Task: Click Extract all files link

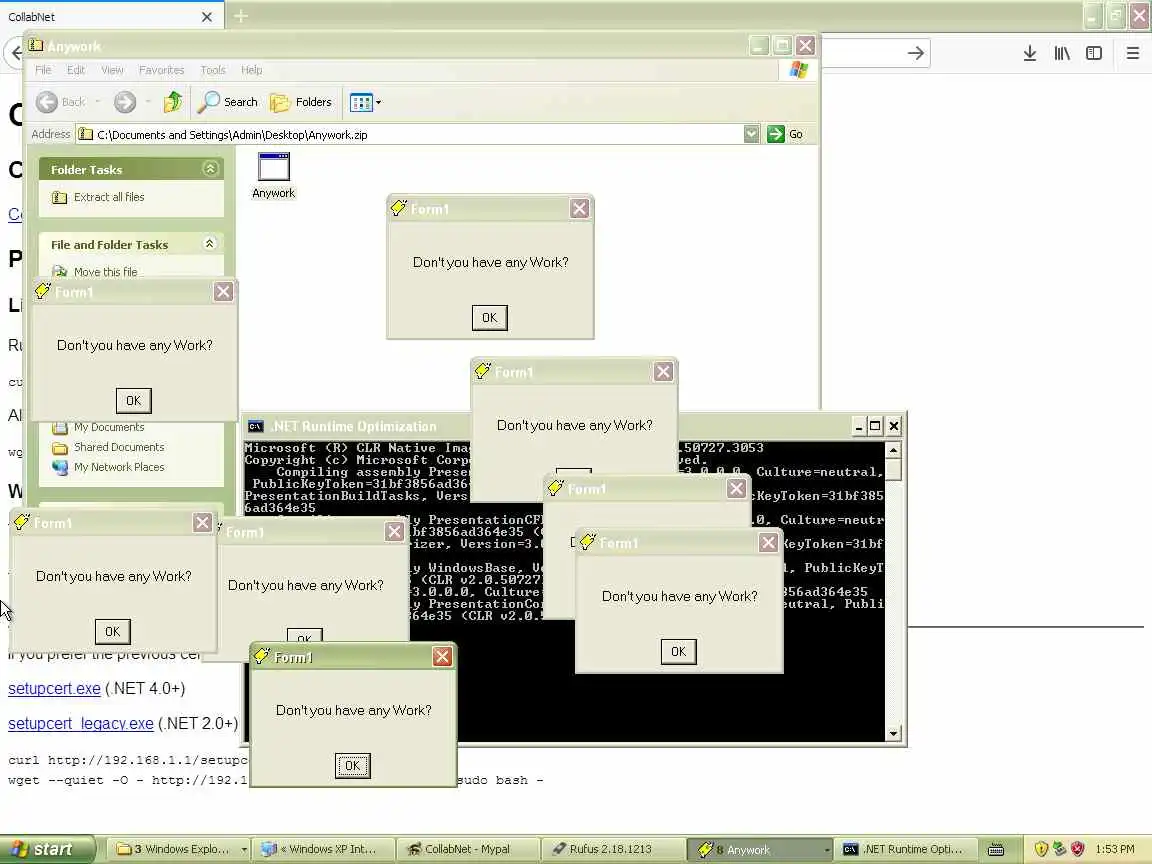Action: coord(109,197)
